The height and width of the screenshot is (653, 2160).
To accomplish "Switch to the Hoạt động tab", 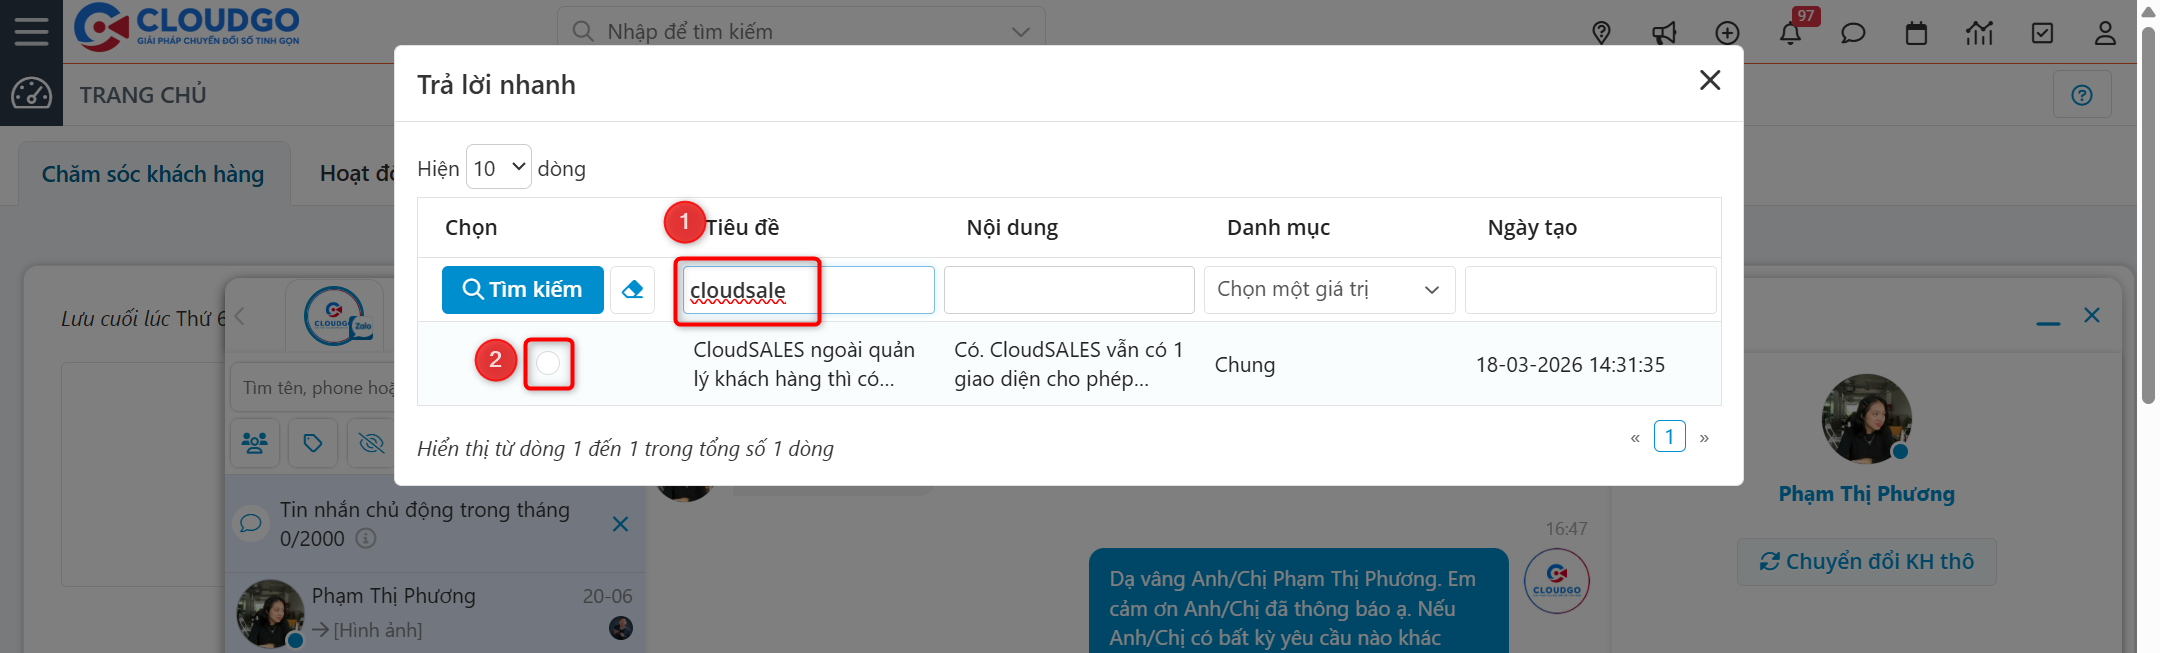I will click(358, 174).
